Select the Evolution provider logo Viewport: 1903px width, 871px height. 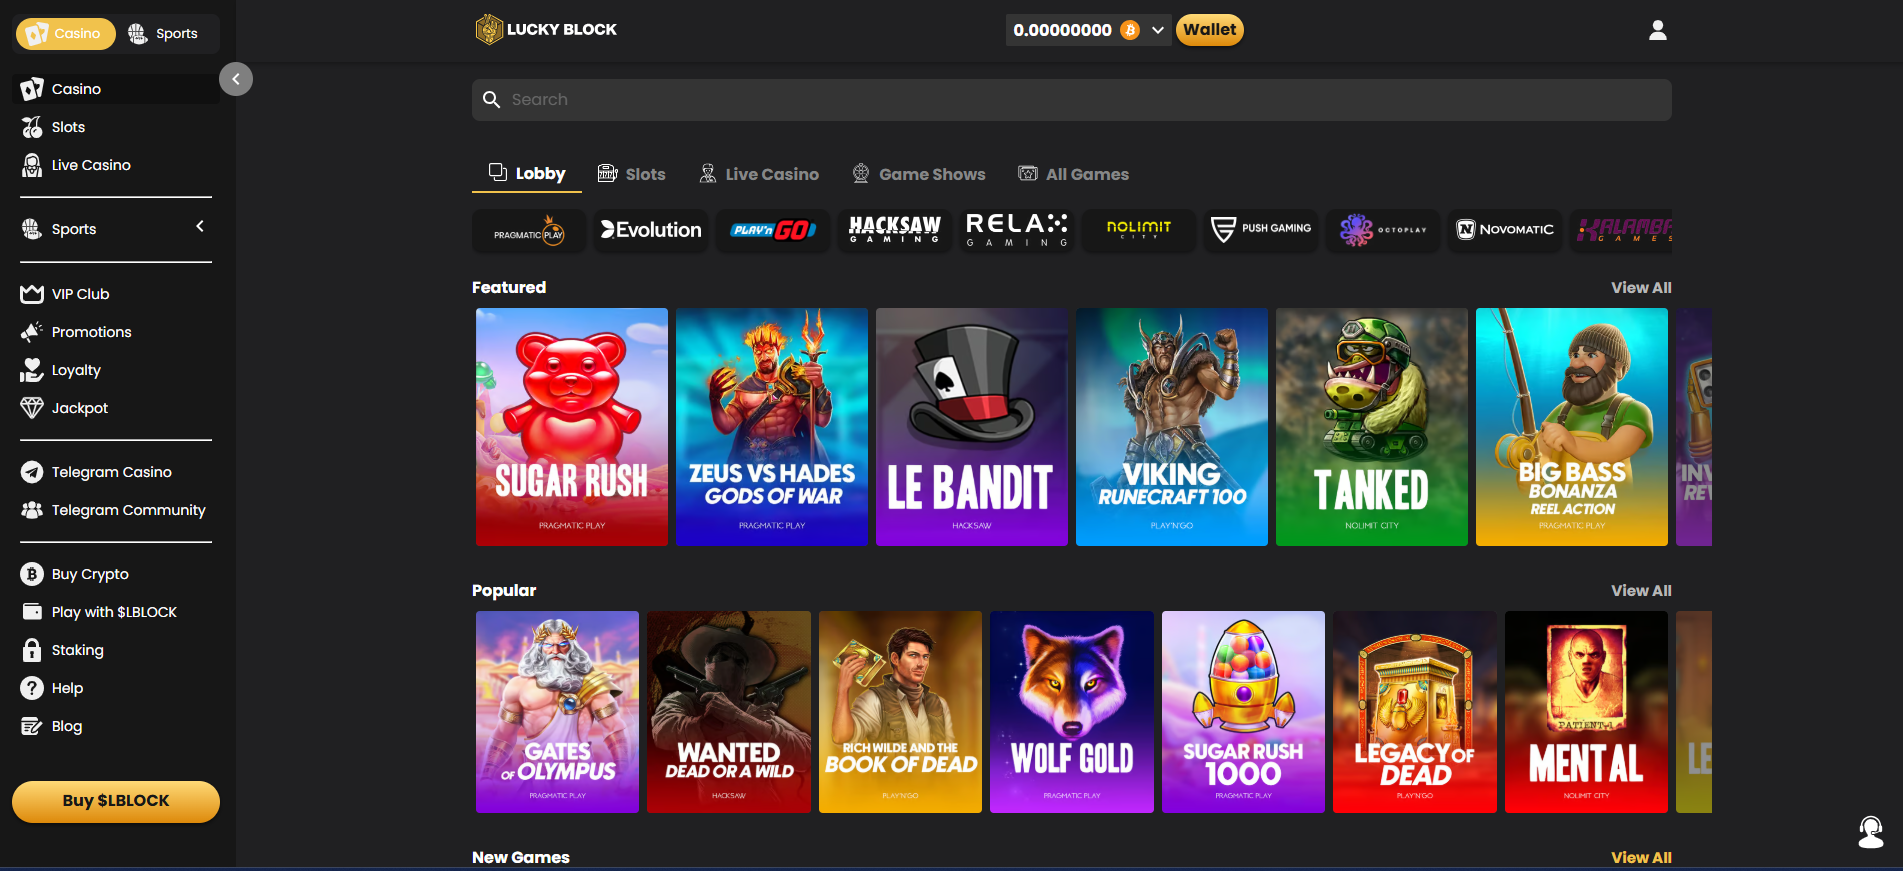(651, 230)
